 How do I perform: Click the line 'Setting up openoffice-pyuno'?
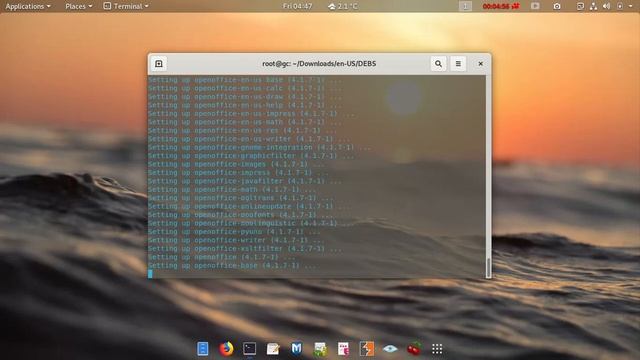[234, 232]
